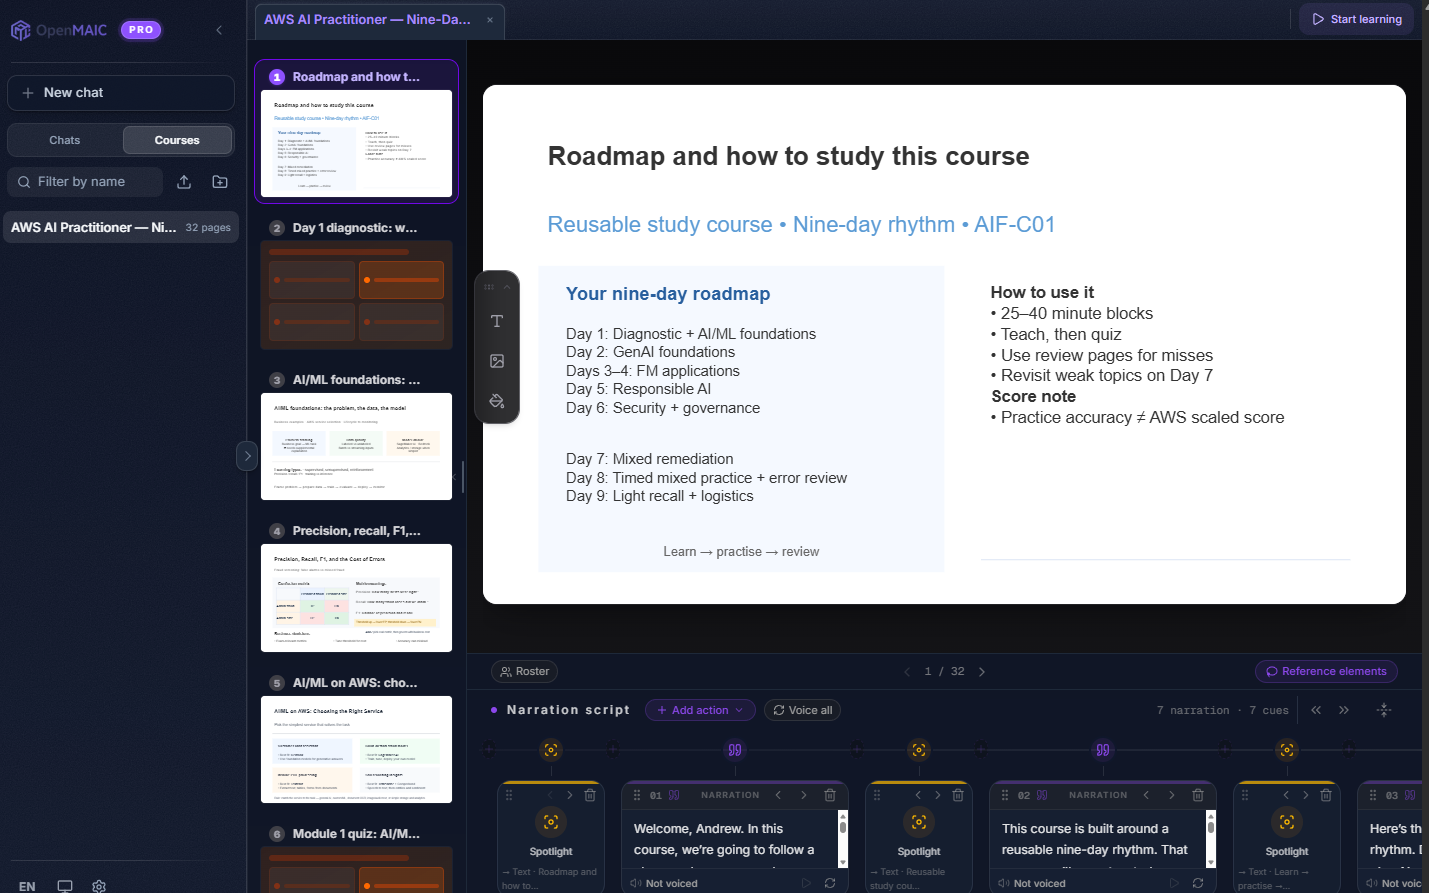Select slide 1 Roadmap thumbnail

356,143
